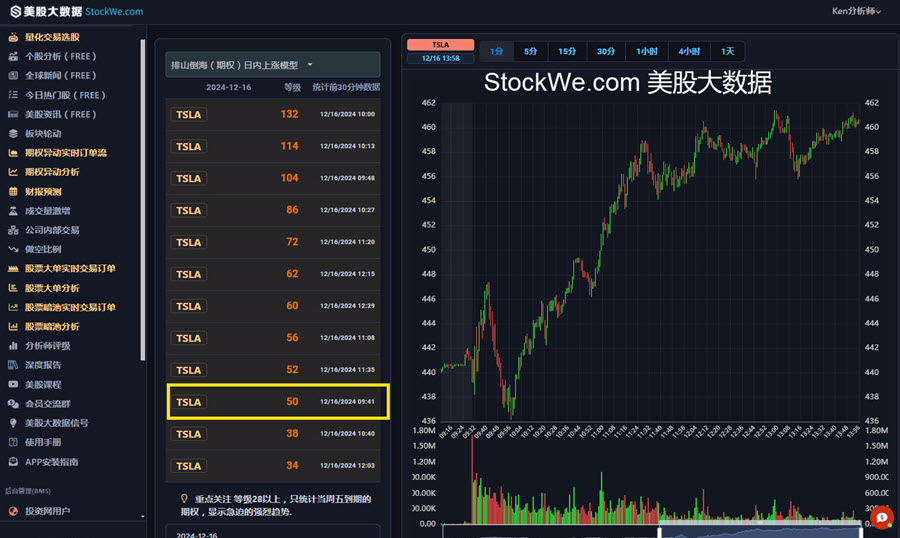The height and width of the screenshot is (538, 900).
Task: Click the 分析师评级 bar-chart icon
Action: [x=13, y=346]
